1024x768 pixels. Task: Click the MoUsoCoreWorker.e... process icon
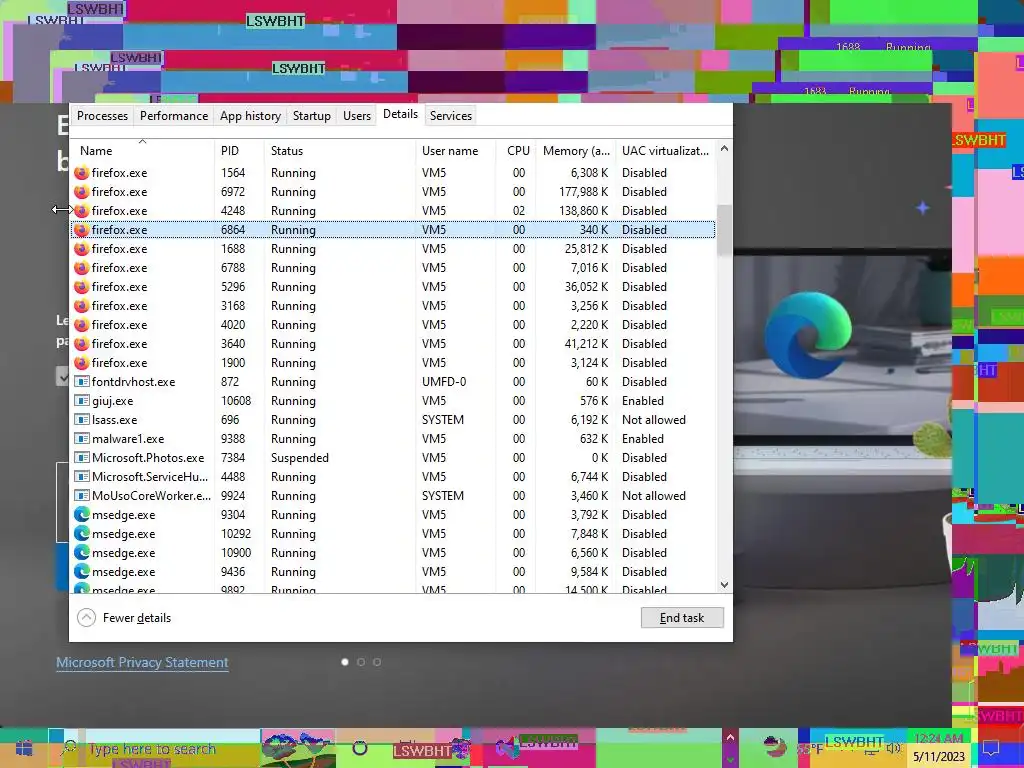click(82, 495)
